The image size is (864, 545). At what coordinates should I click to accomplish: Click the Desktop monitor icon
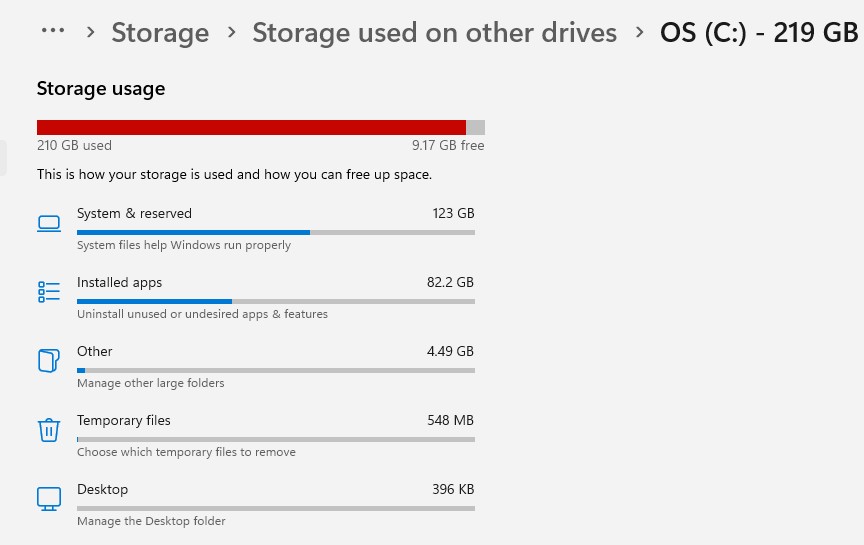(49, 499)
